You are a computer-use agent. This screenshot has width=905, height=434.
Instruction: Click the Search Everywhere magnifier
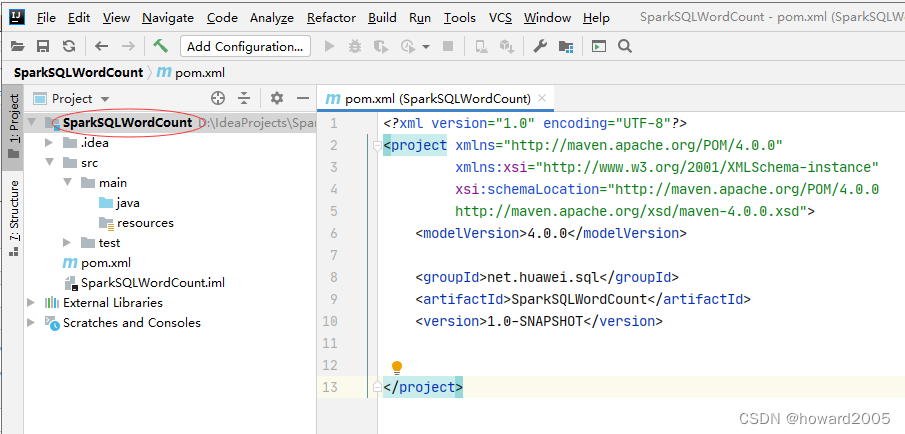point(624,46)
